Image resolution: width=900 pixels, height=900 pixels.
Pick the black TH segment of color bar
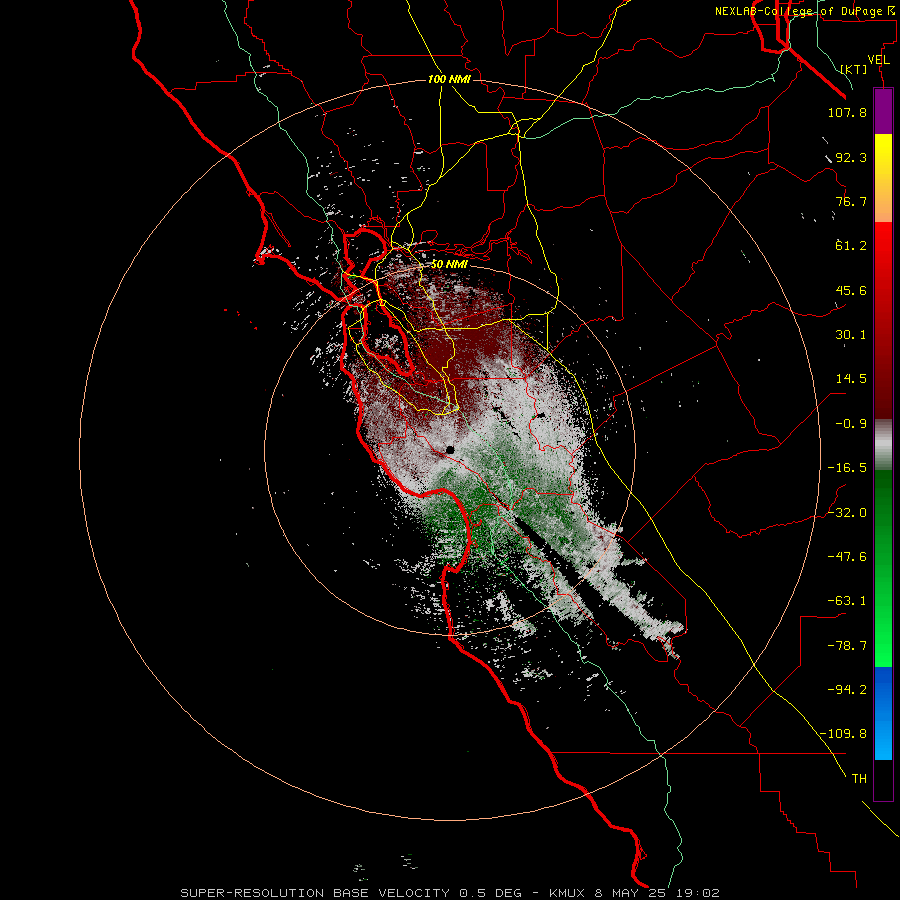point(883,779)
